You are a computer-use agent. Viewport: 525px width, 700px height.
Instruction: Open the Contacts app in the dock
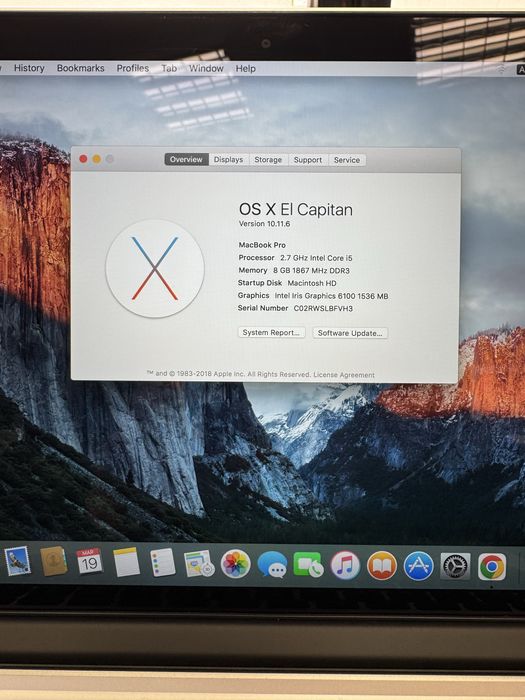(54, 561)
